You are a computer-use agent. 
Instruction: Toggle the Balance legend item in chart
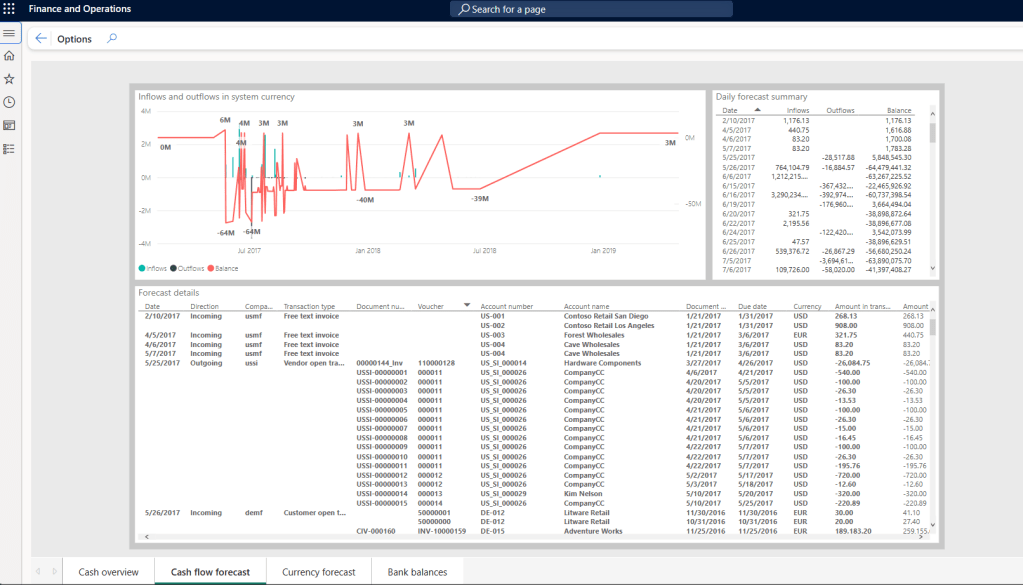(223, 268)
